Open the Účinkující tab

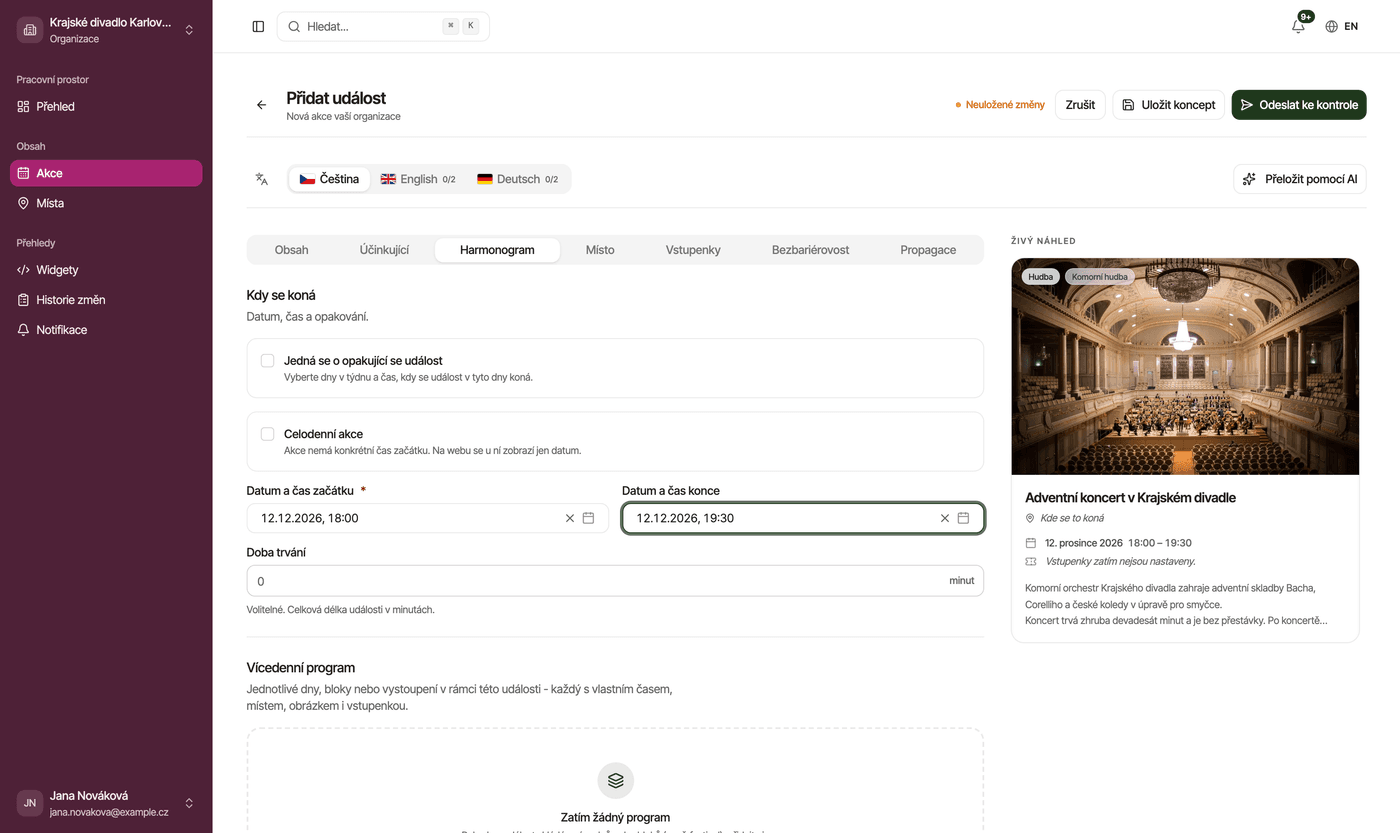(384, 250)
